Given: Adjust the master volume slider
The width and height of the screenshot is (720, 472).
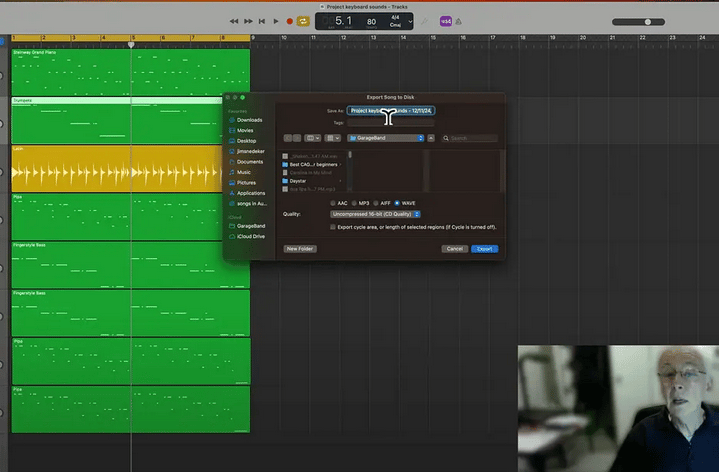Looking at the screenshot, I should (648, 21).
